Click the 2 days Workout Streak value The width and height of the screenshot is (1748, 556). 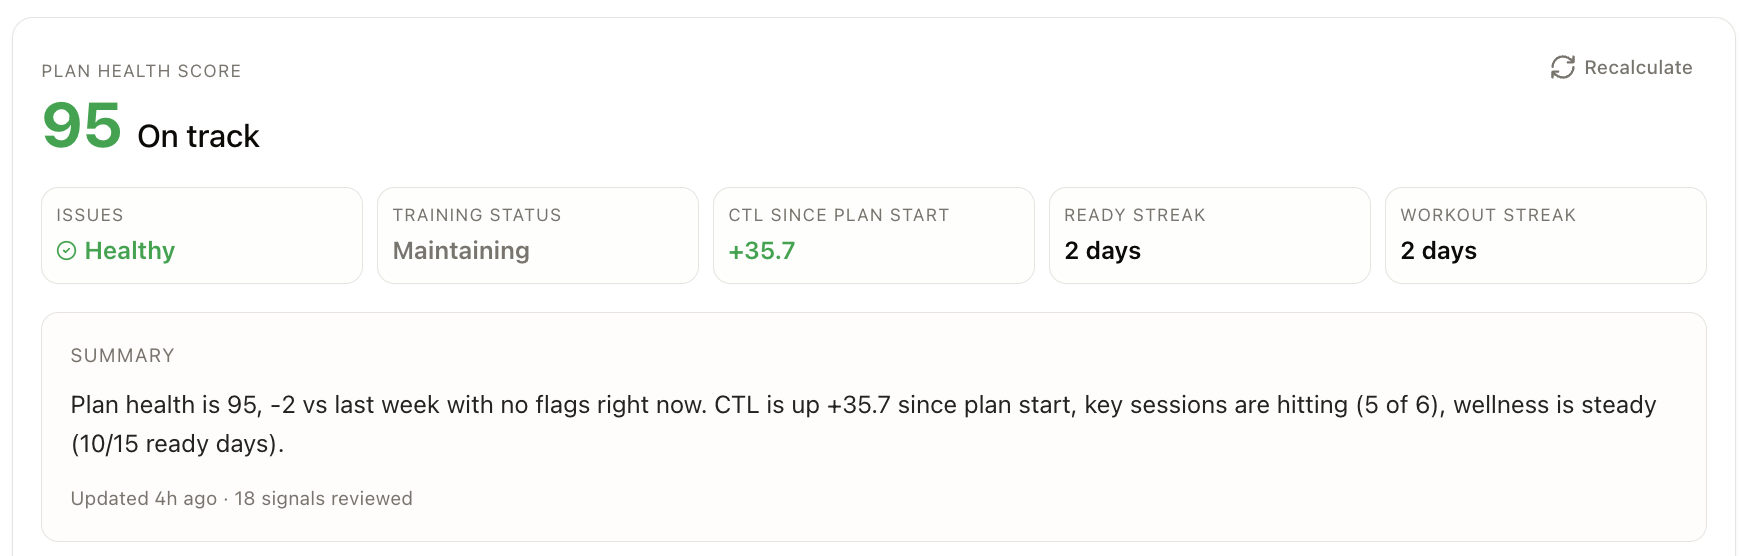tap(1439, 251)
